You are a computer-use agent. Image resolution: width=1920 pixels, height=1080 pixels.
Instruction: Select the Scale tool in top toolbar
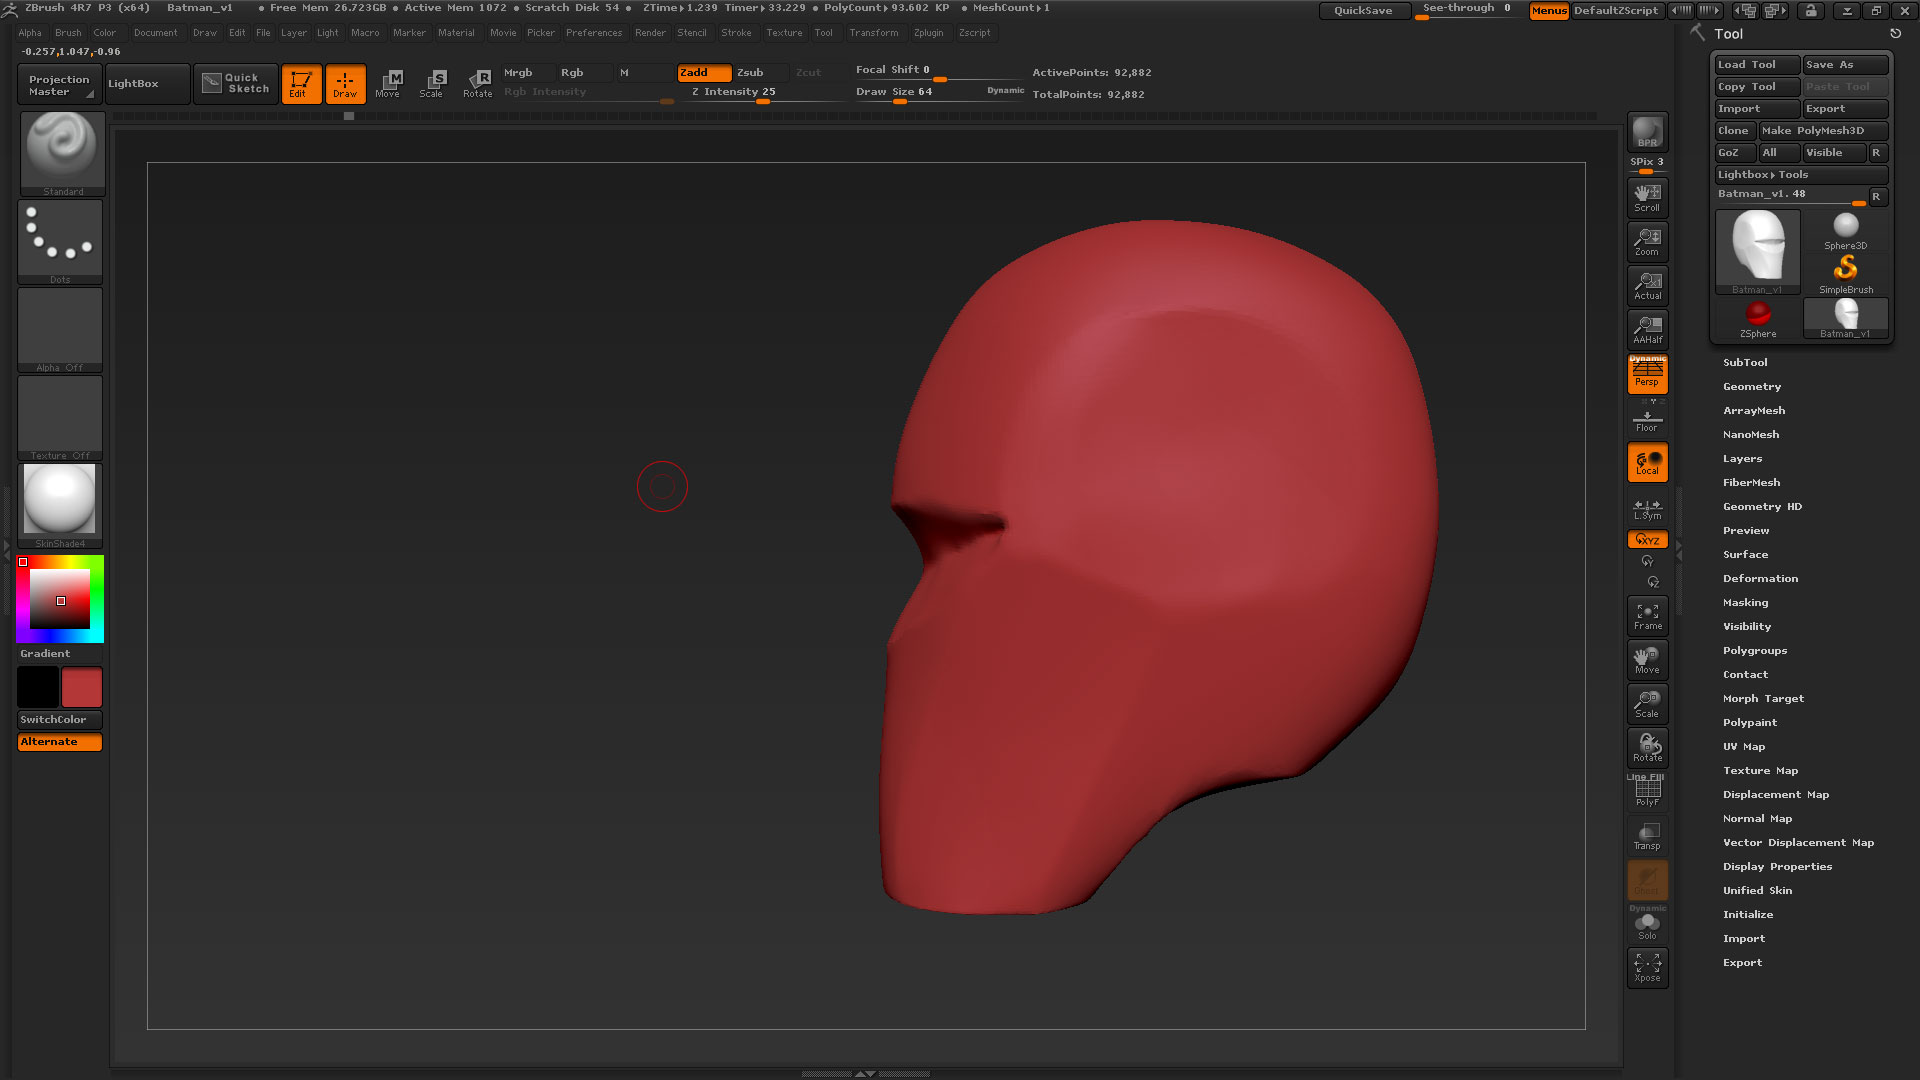[x=432, y=84]
